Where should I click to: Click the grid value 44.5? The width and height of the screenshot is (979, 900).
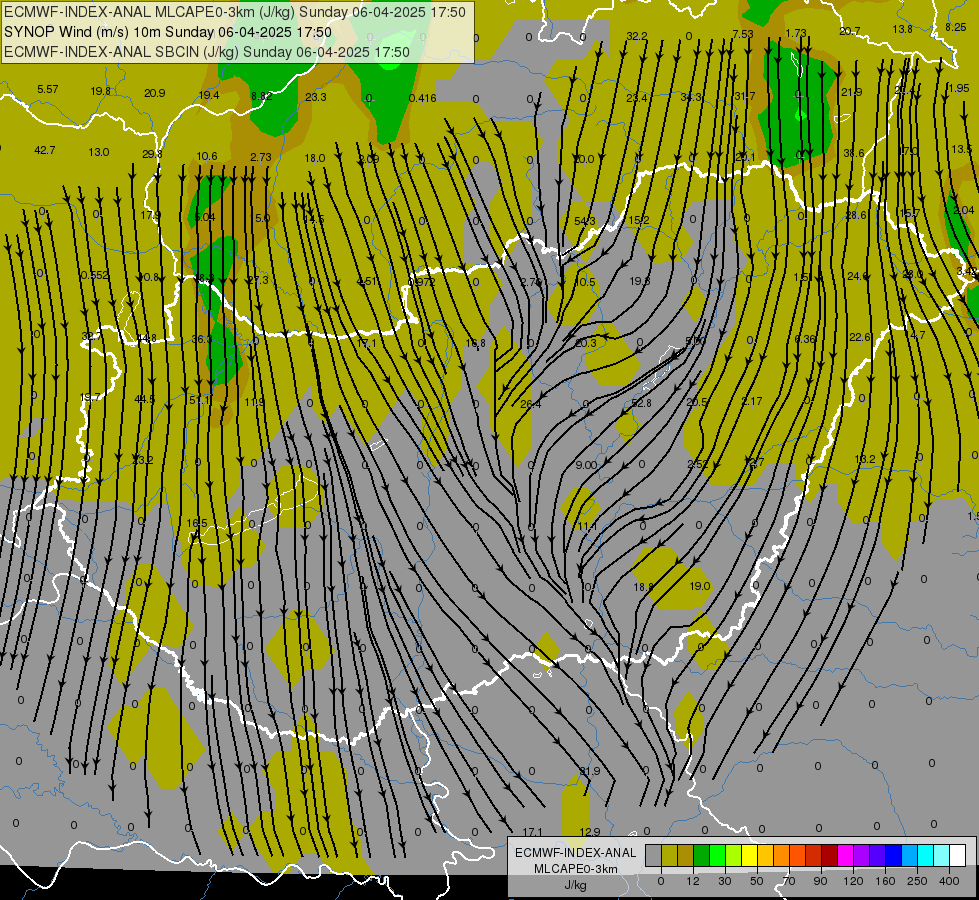(x=145, y=399)
